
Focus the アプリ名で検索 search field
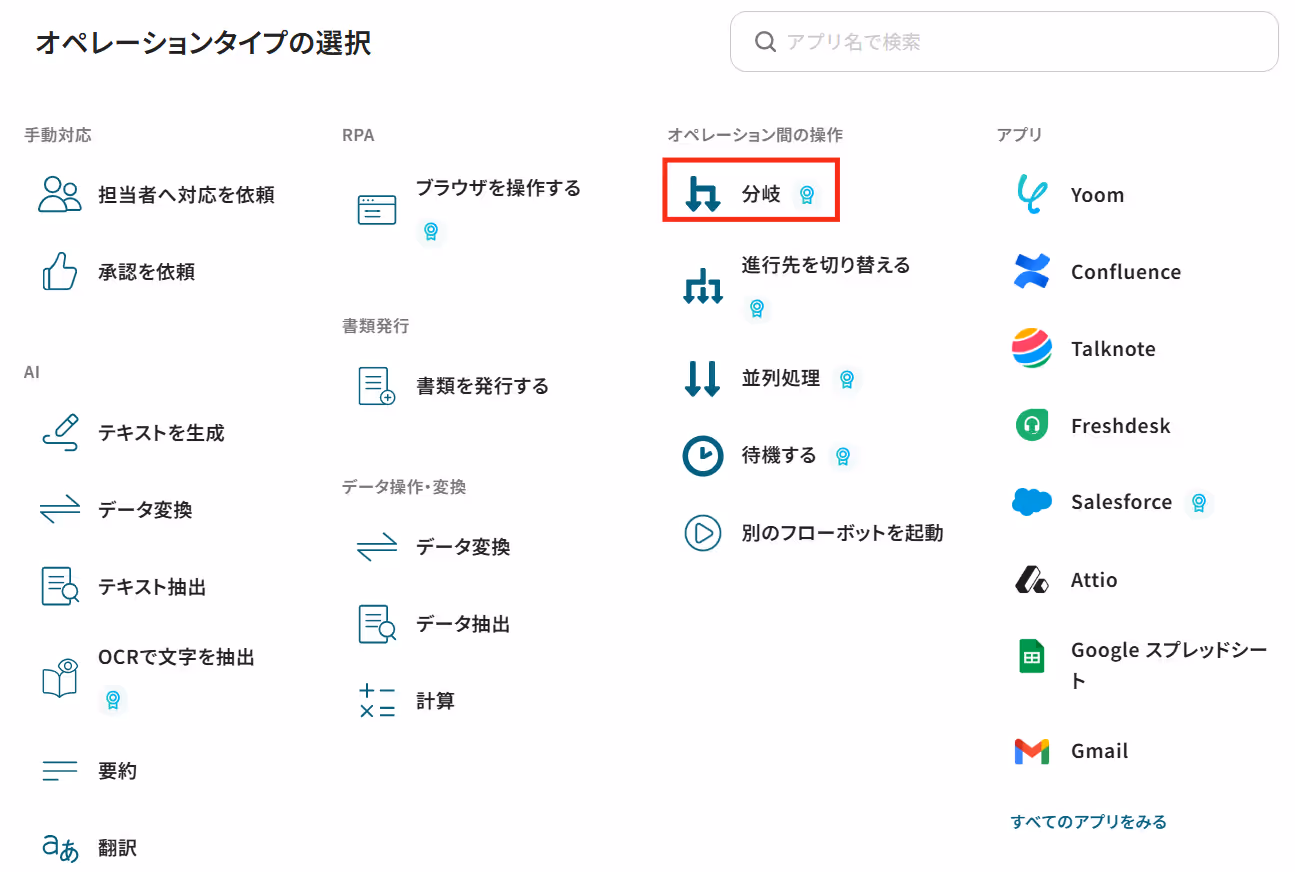click(x=1004, y=42)
